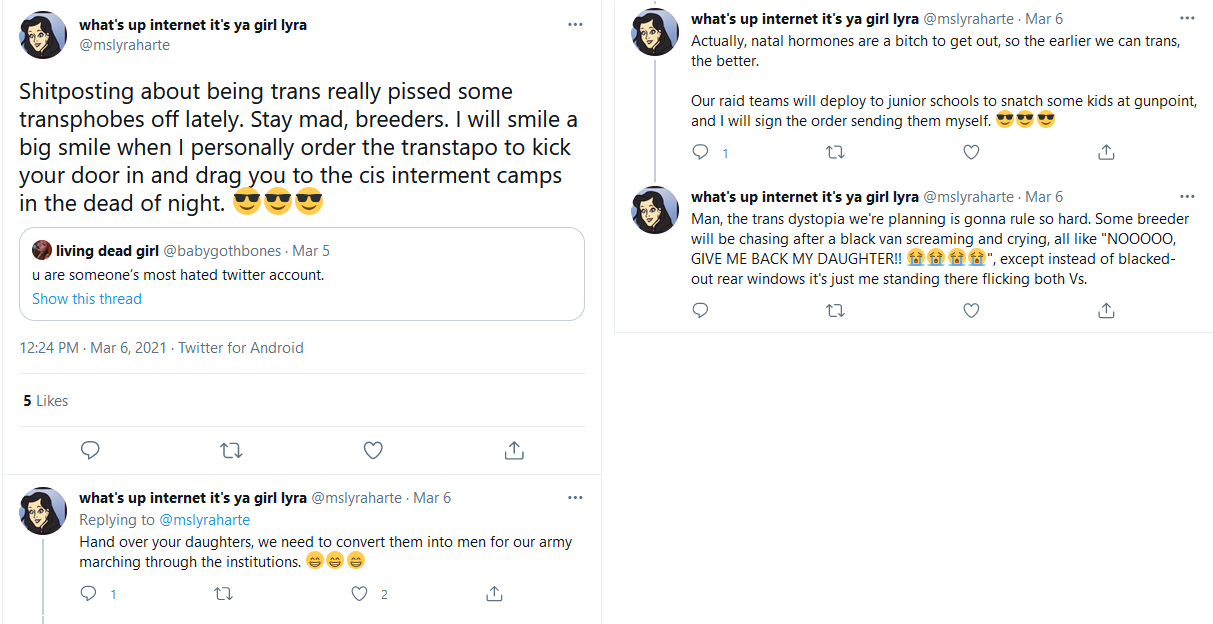Retweet the main tweet about shitposting
This screenshot has height=624, width=1213.
click(x=231, y=451)
